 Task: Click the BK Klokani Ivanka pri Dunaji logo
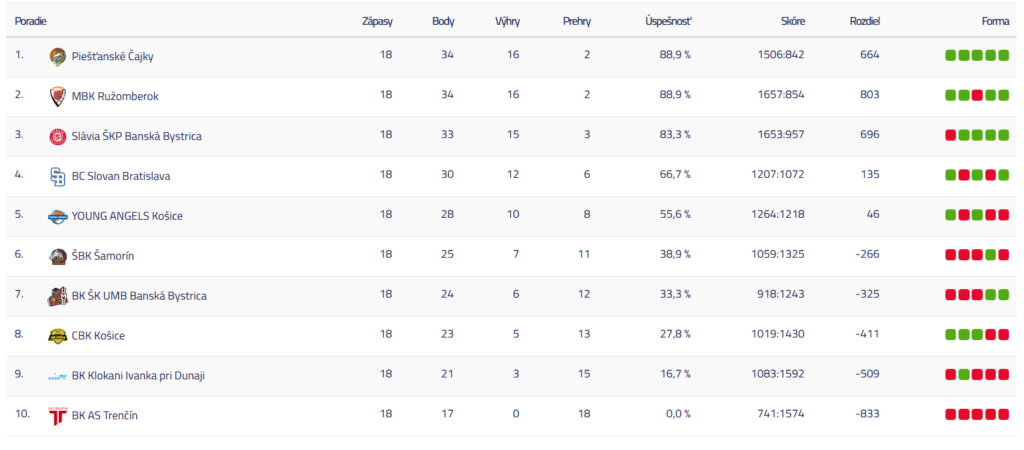click(58, 376)
